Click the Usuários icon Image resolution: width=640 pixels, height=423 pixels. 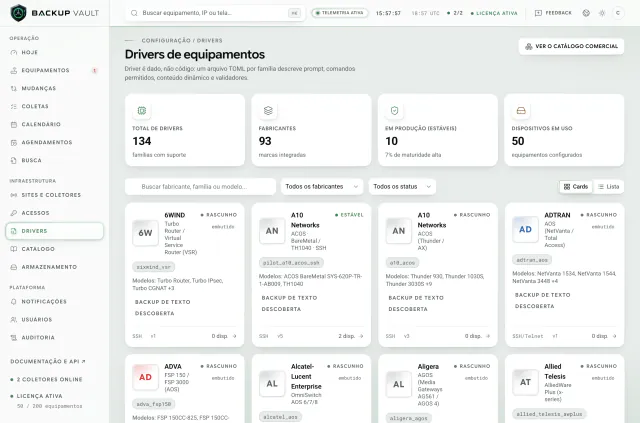13,320
